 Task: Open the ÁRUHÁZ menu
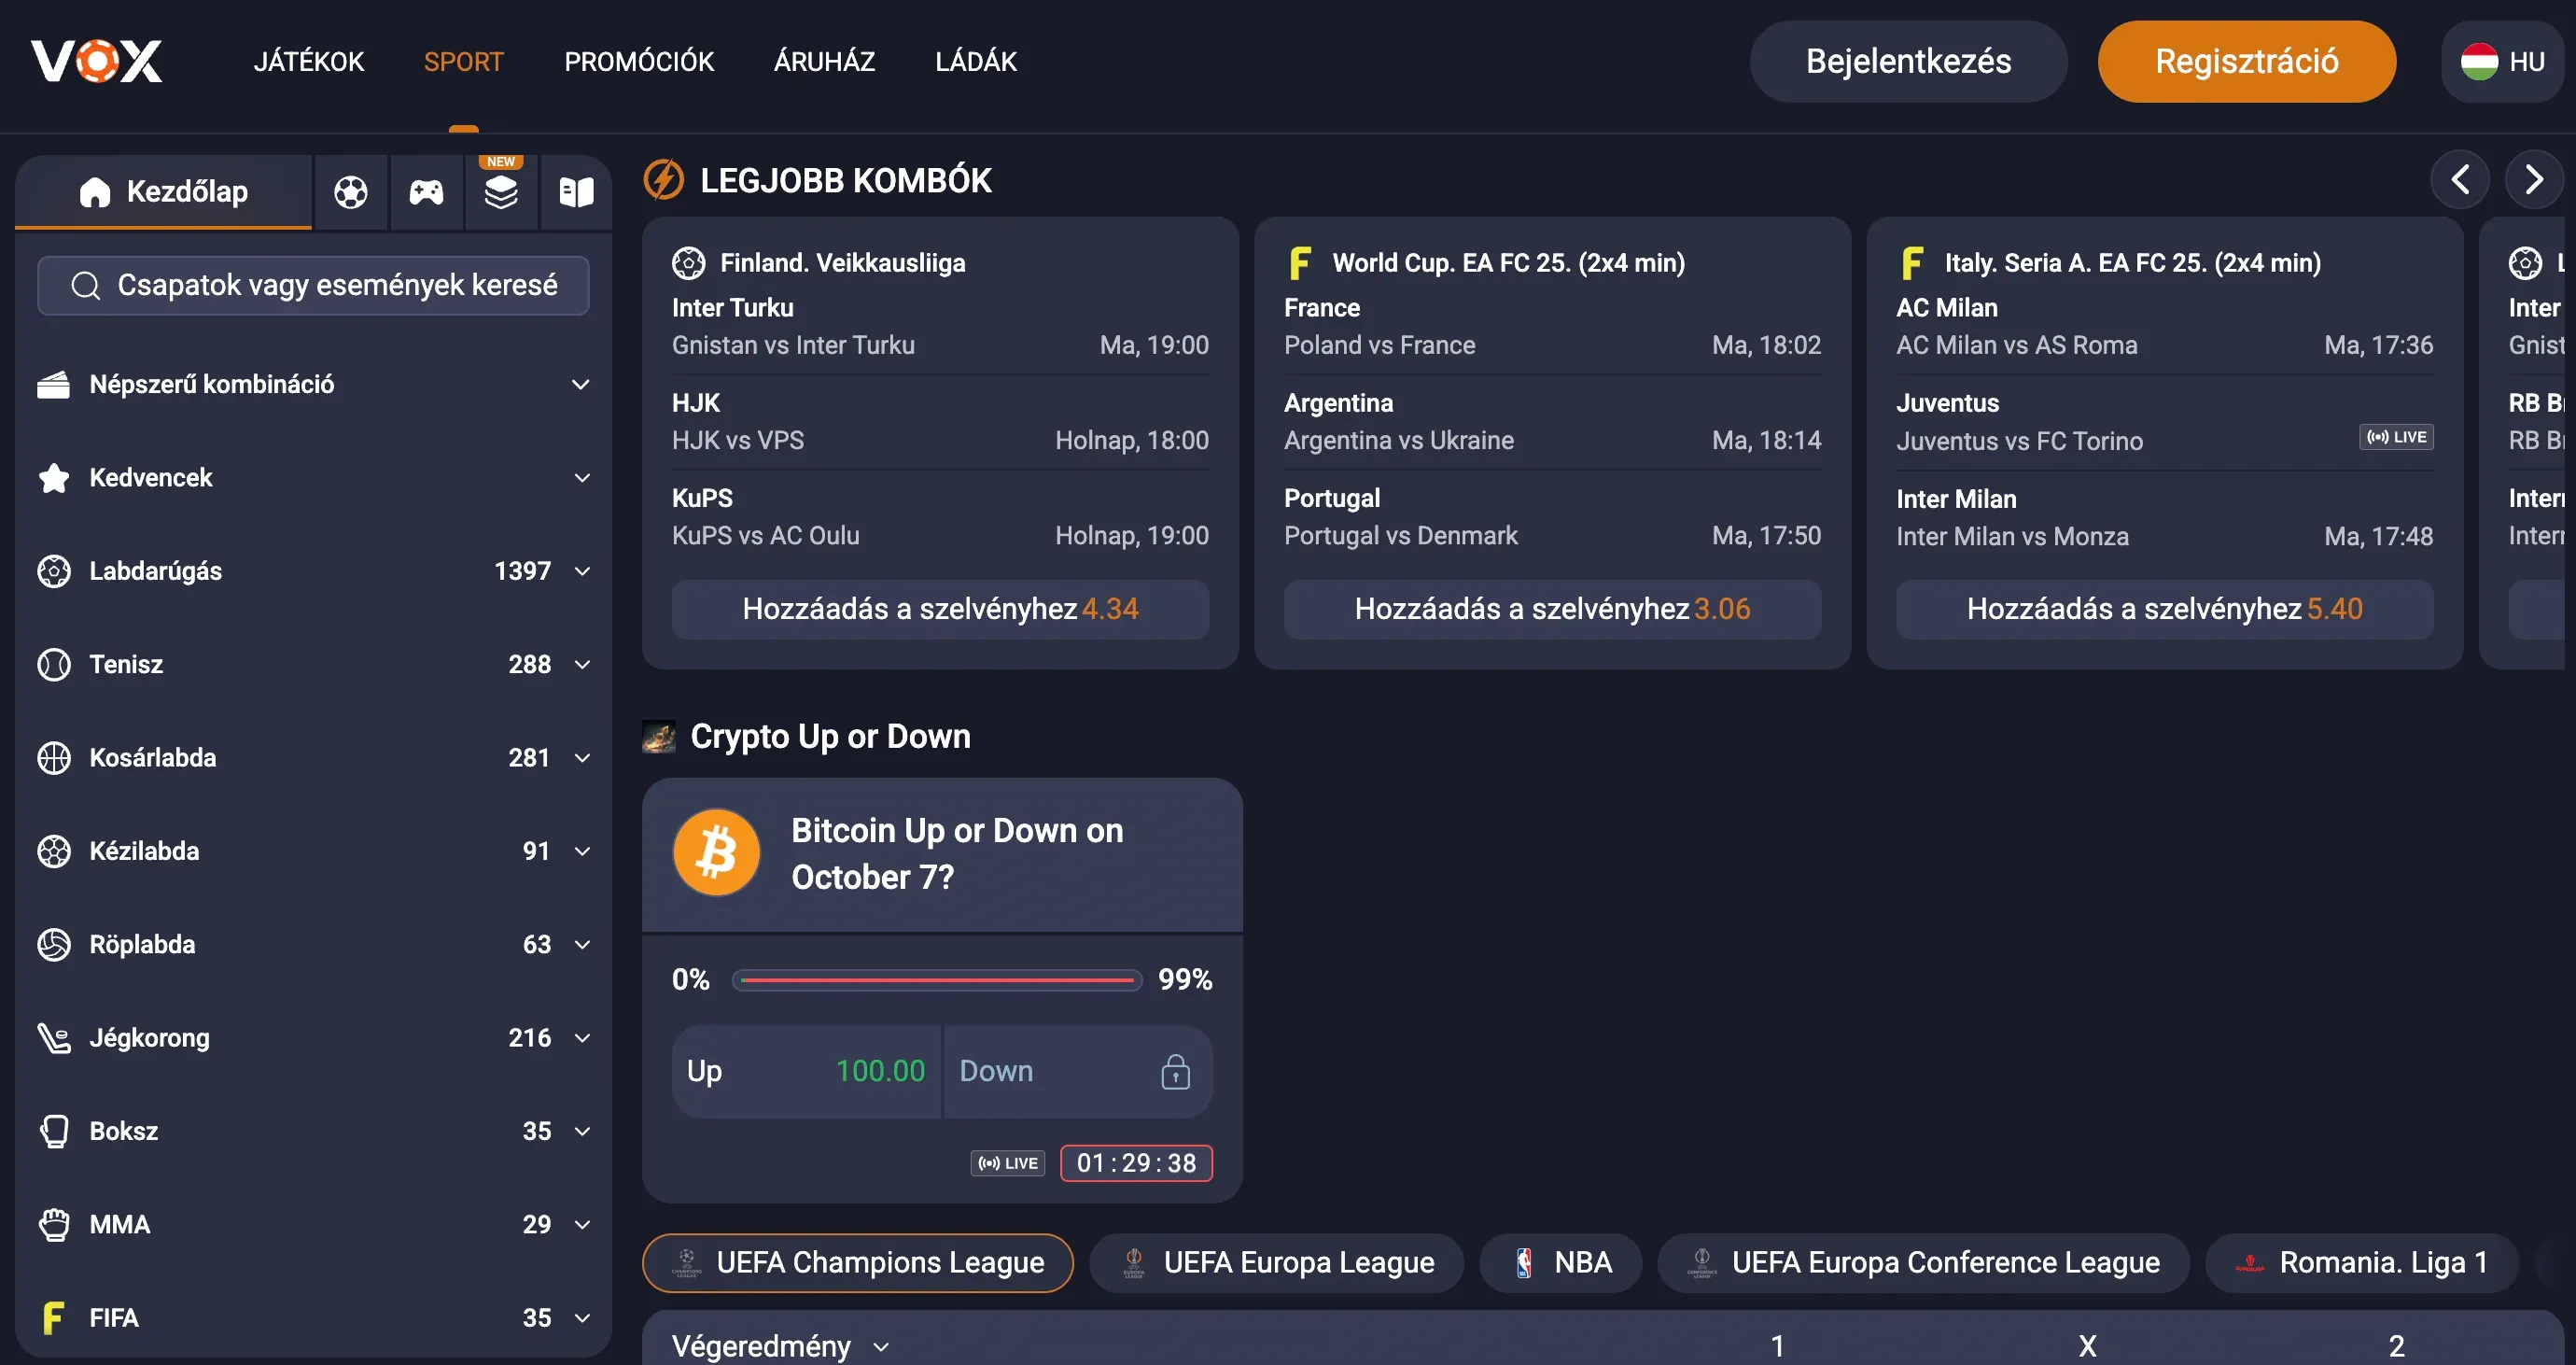tap(824, 62)
